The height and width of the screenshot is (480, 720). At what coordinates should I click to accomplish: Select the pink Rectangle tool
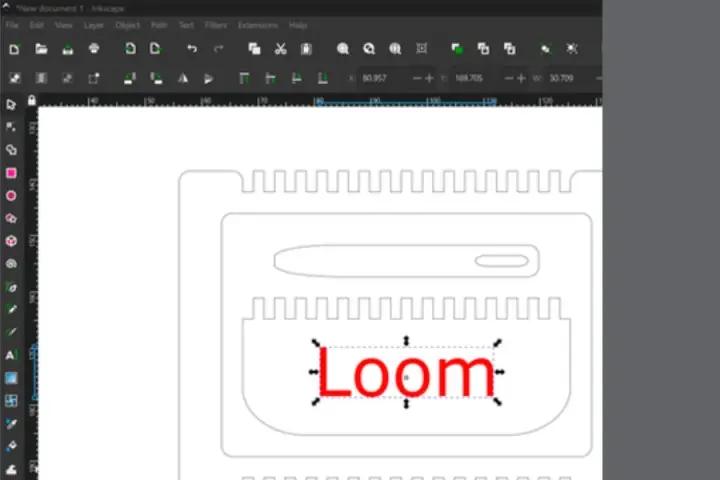click(x=11, y=173)
